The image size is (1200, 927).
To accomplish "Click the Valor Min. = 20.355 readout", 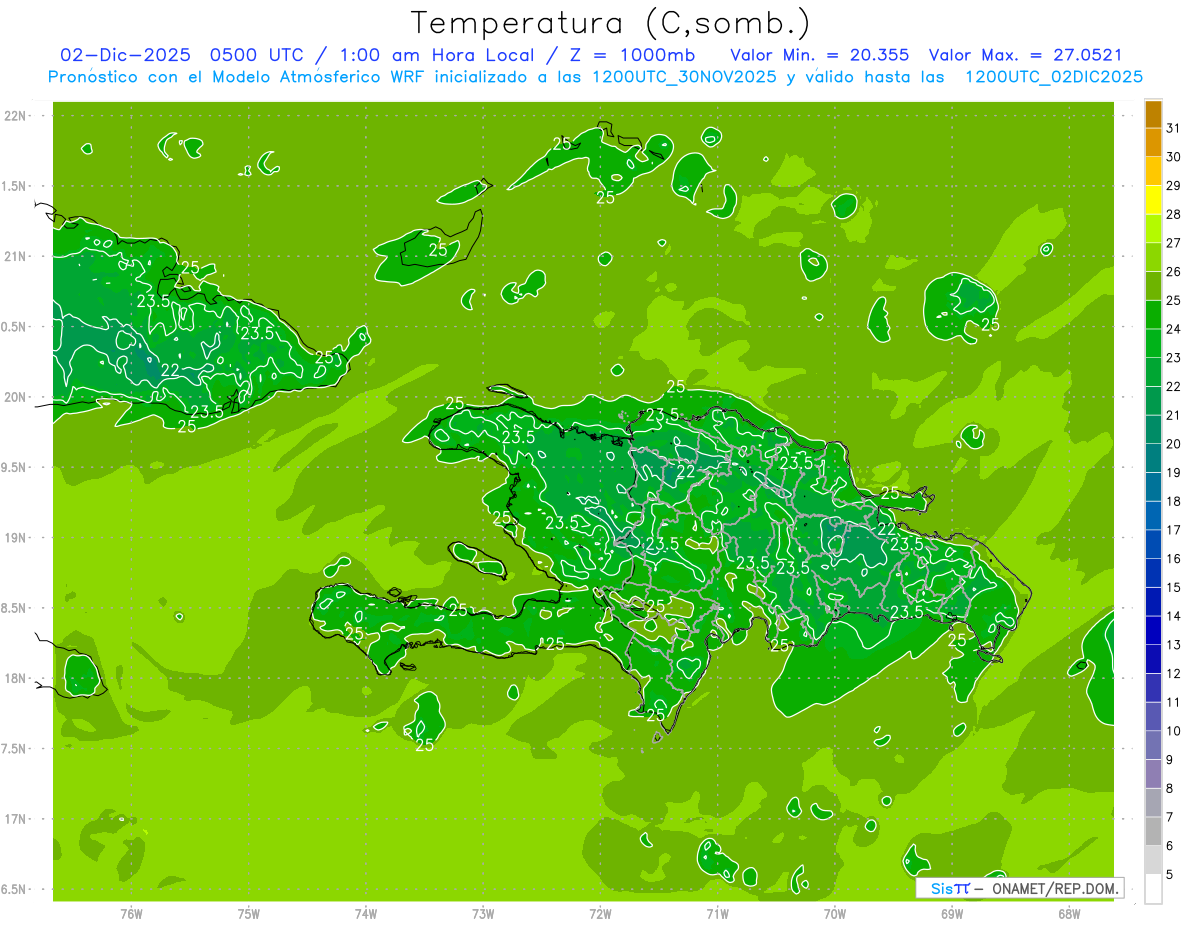I will tap(818, 54).
